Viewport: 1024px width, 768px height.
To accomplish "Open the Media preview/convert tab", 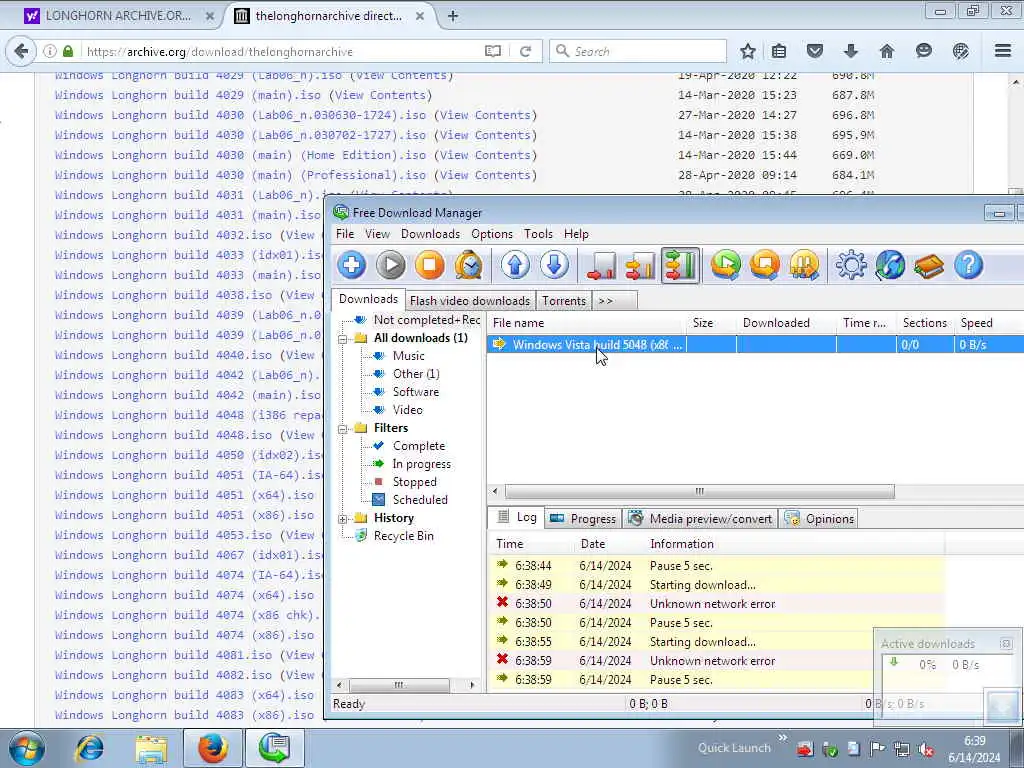I will [700, 519].
